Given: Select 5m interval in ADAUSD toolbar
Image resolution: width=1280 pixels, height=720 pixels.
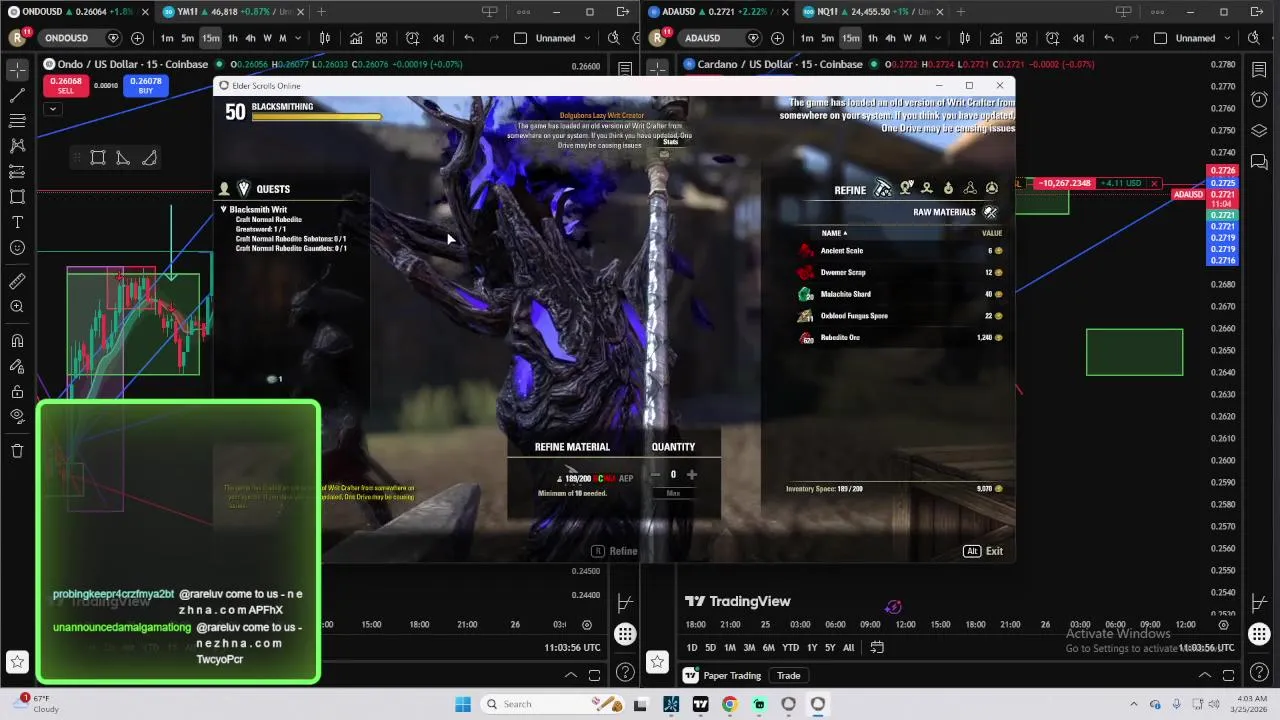Looking at the screenshot, I should coord(828,38).
